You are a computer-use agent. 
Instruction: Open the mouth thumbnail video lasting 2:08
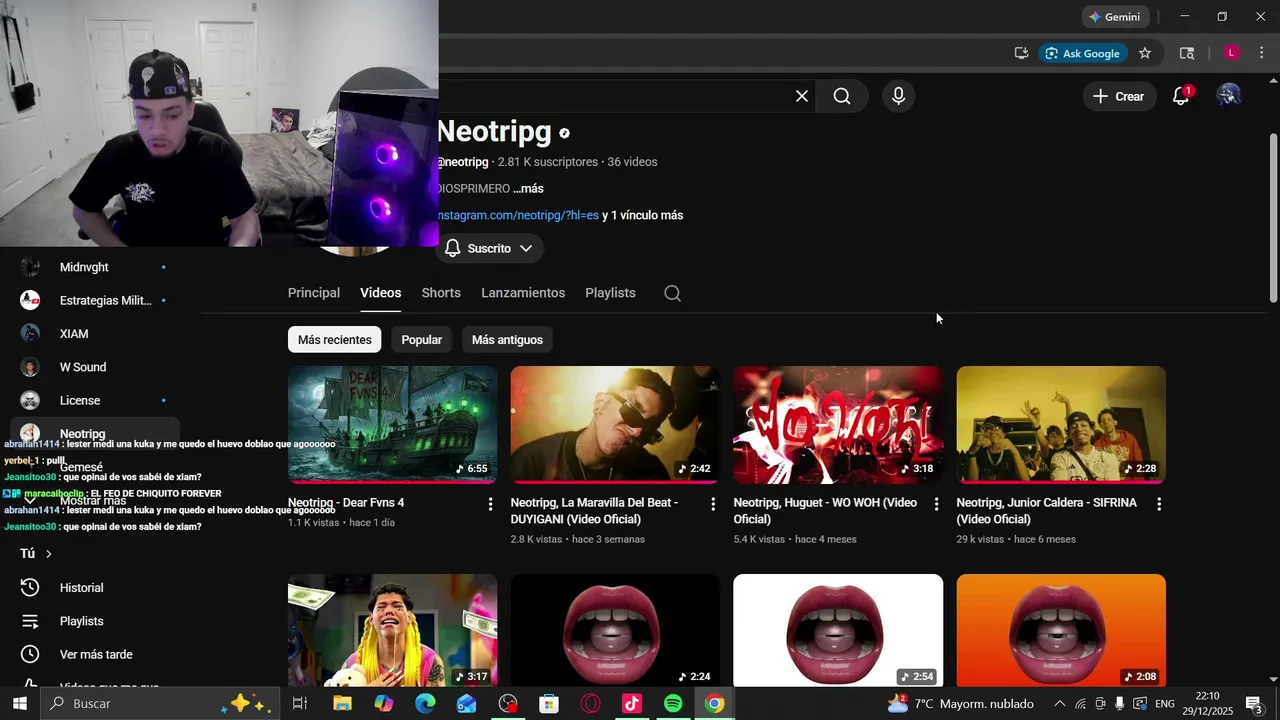[1061, 630]
